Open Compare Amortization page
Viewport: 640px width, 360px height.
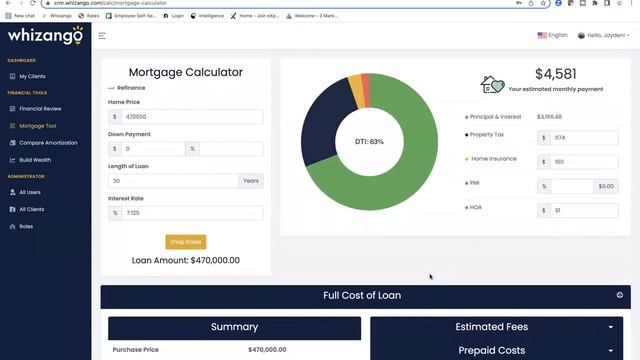point(48,143)
